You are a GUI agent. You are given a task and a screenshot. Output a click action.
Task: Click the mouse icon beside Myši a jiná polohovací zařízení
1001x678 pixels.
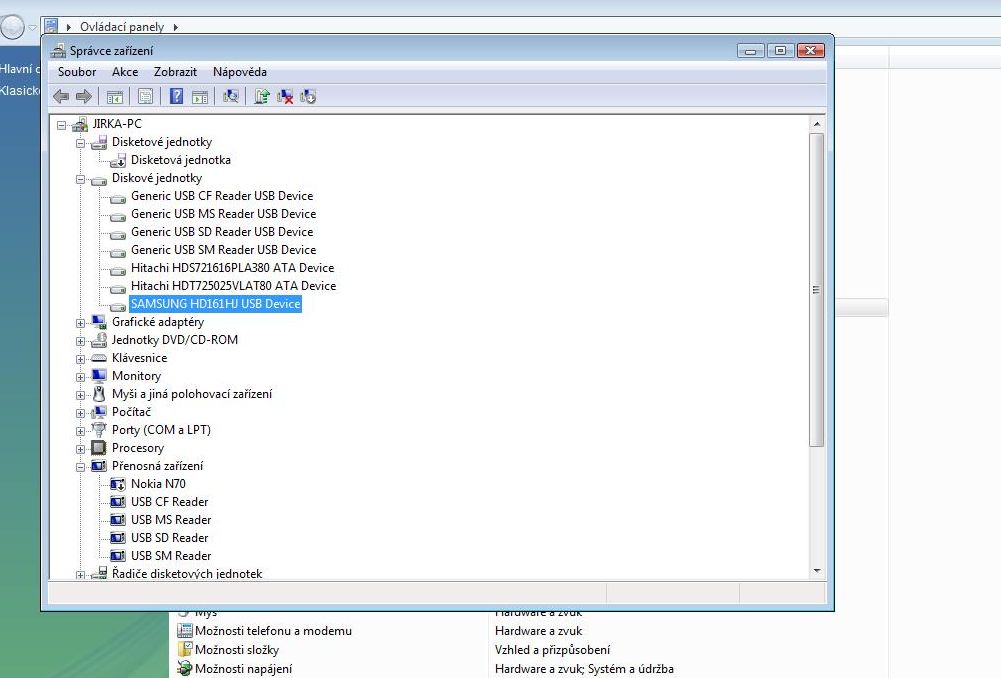point(99,393)
